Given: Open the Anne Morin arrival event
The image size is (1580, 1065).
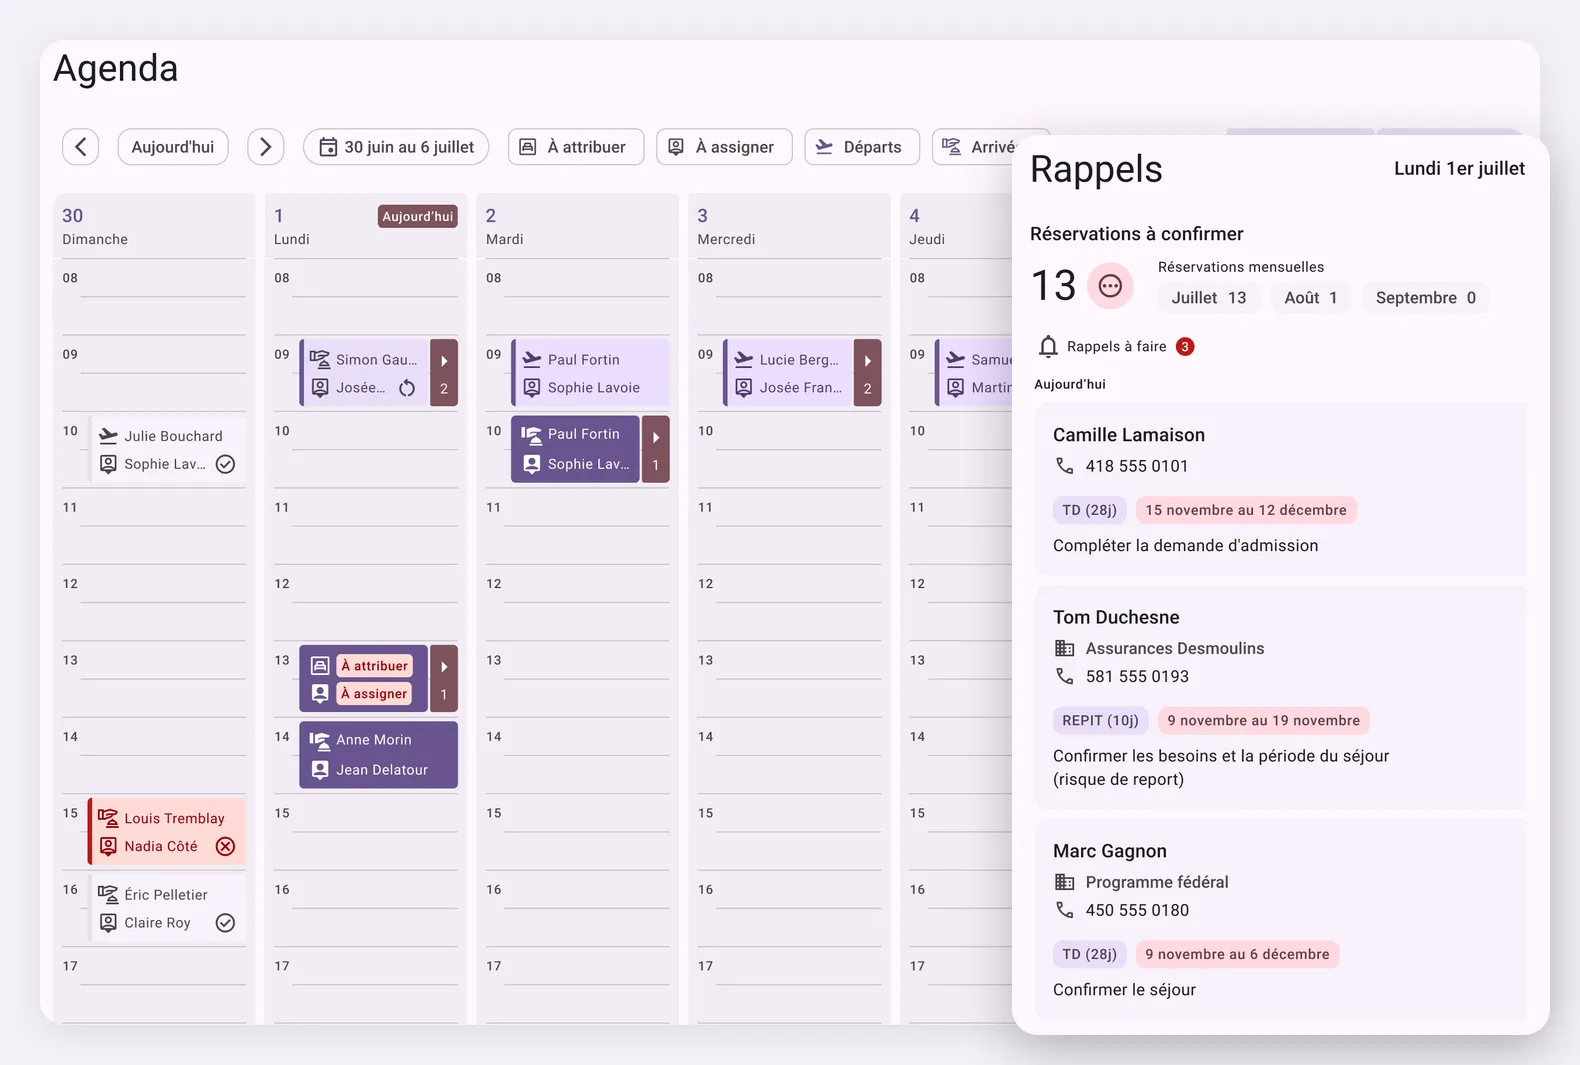Looking at the screenshot, I should 379,755.
